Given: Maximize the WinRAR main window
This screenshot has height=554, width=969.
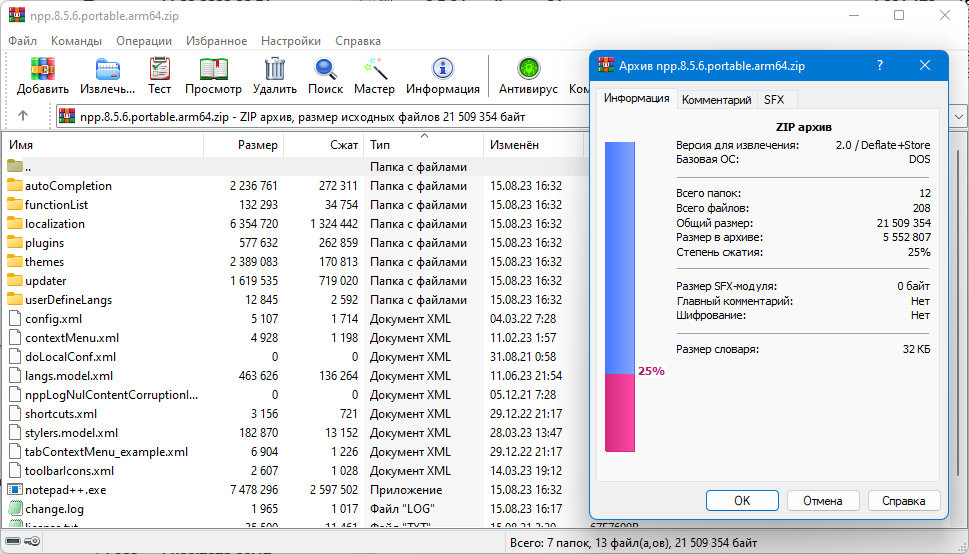Looking at the screenshot, I should pos(900,15).
